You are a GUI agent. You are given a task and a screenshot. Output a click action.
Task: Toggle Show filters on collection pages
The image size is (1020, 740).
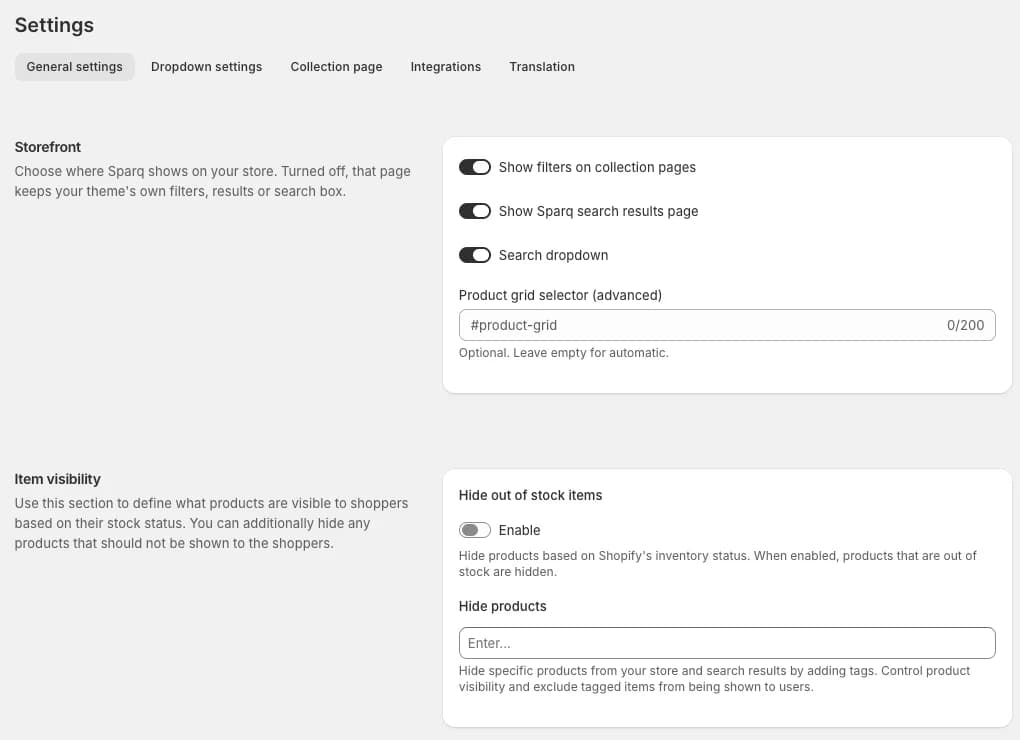[x=475, y=167]
